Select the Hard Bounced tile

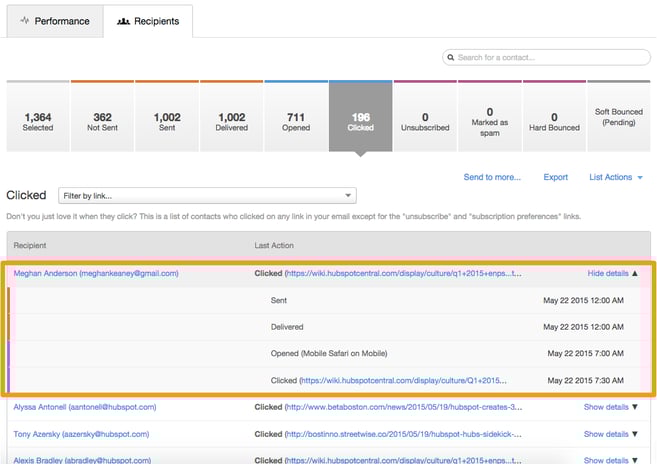point(554,122)
